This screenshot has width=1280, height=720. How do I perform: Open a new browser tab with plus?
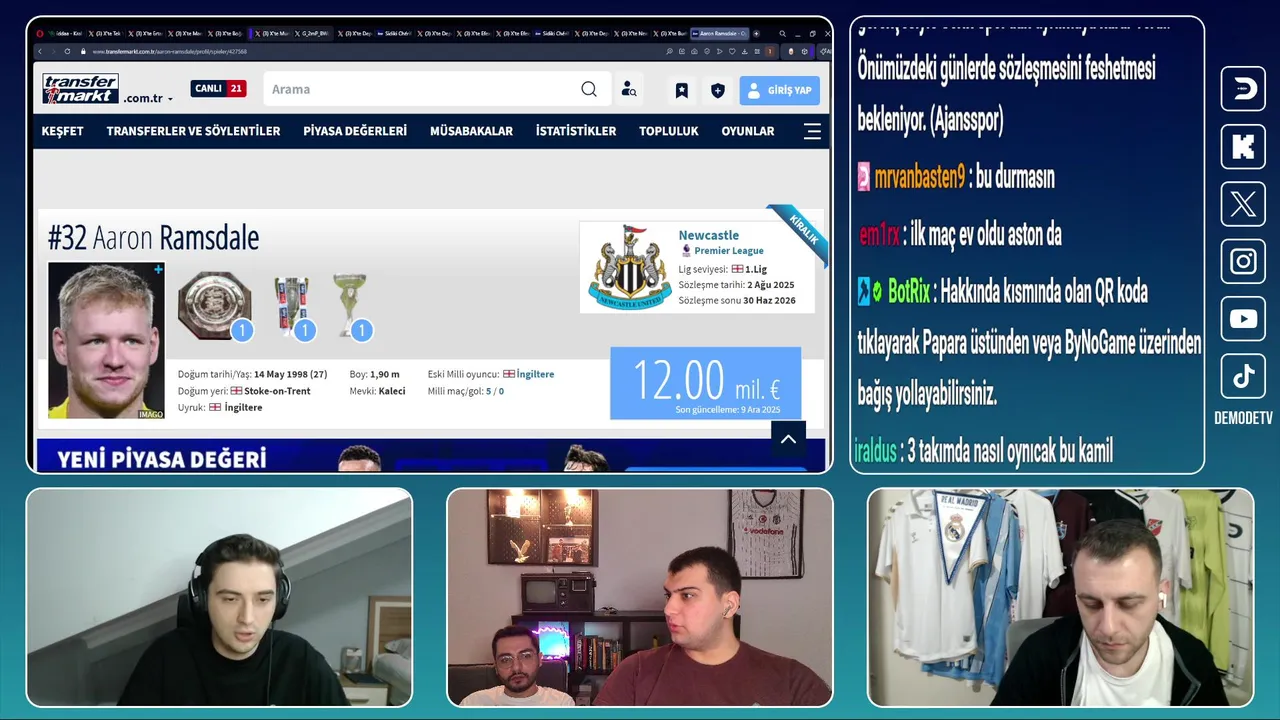(756, 33)
